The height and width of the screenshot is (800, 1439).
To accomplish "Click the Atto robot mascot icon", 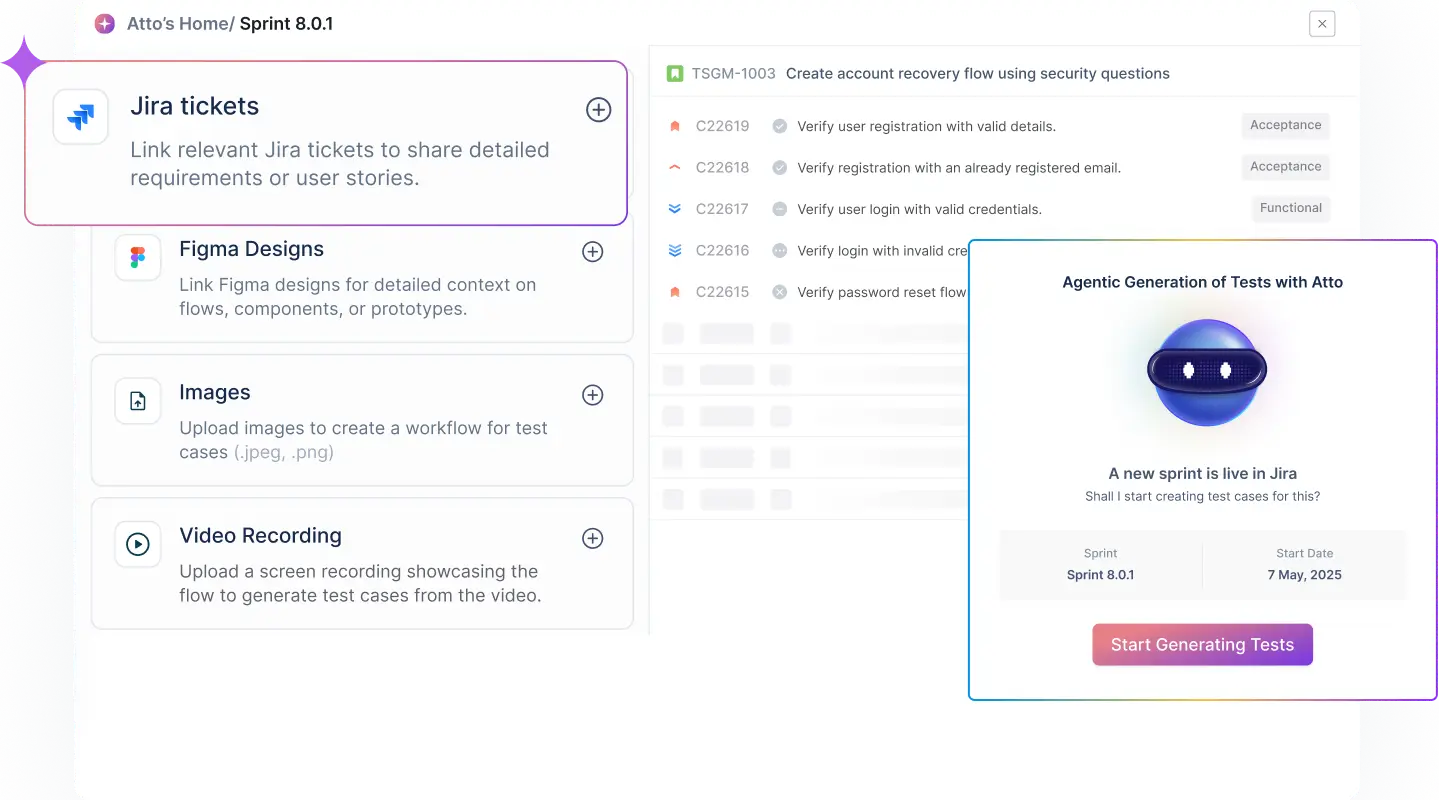I will click(1204, 370).
